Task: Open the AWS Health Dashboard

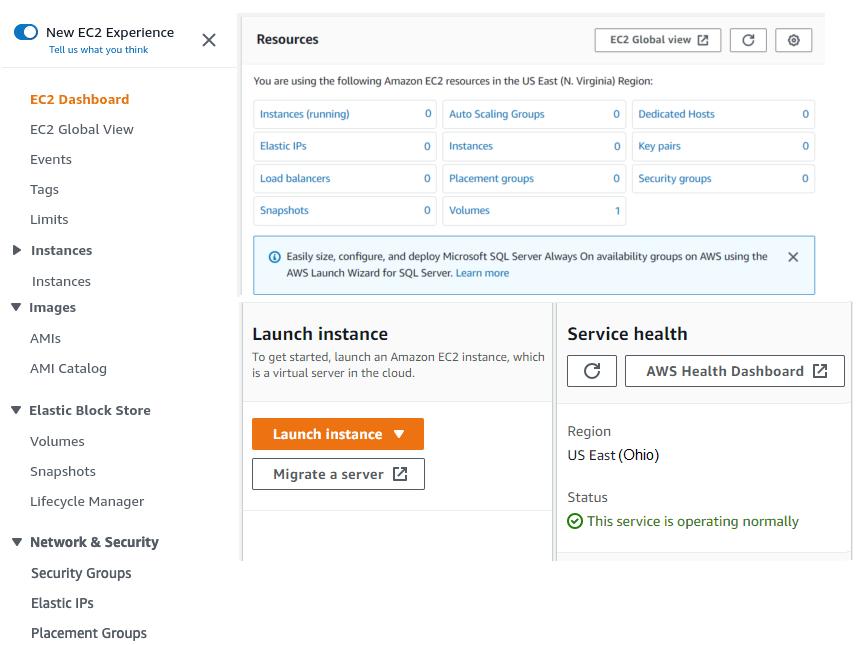Action: (735, 371)
